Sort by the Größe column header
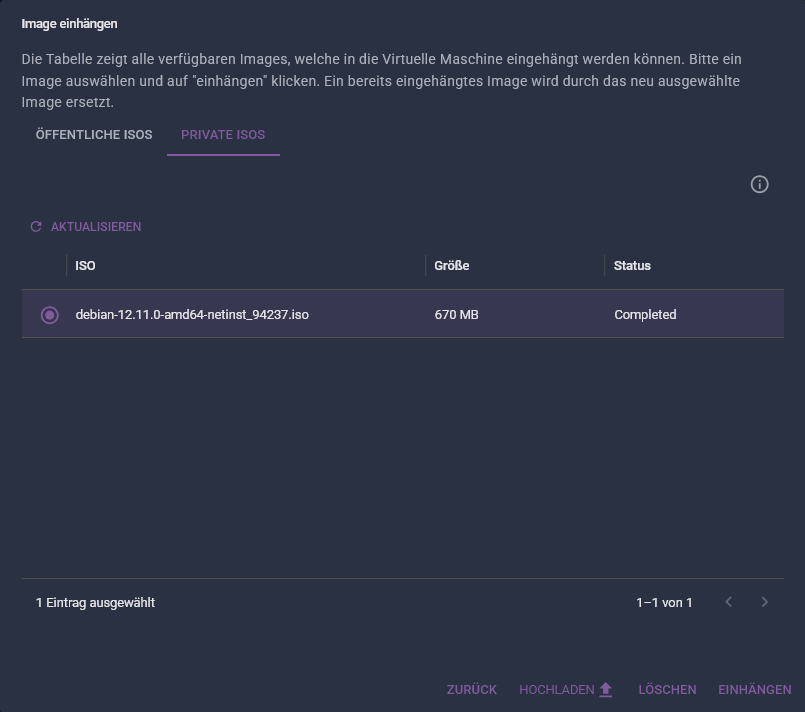 click(x=452, y=265)
